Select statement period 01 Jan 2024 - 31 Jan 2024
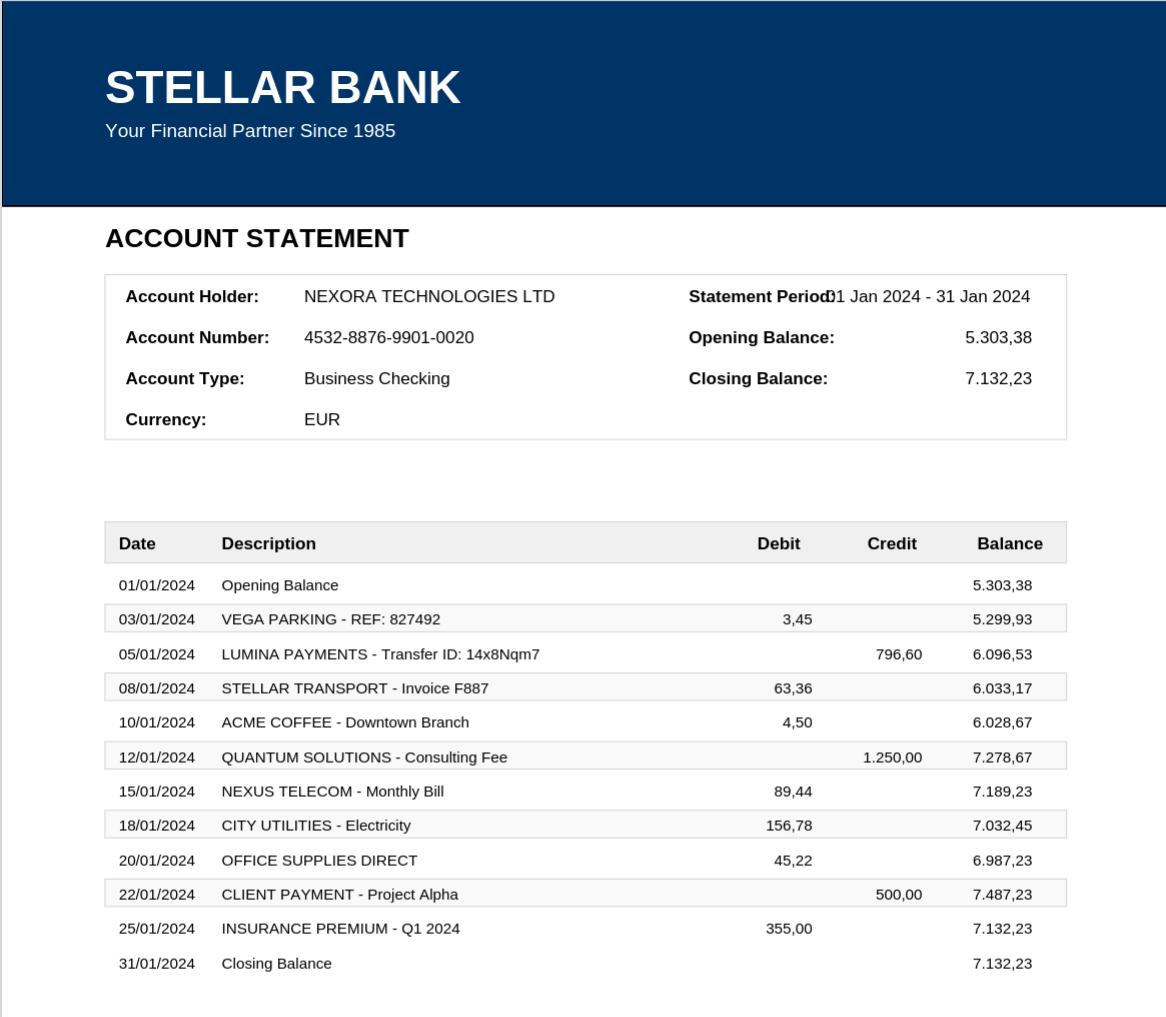 point(929,297)
